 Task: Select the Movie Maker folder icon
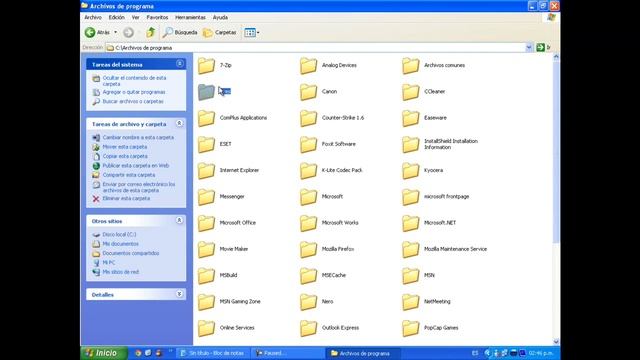206,249
